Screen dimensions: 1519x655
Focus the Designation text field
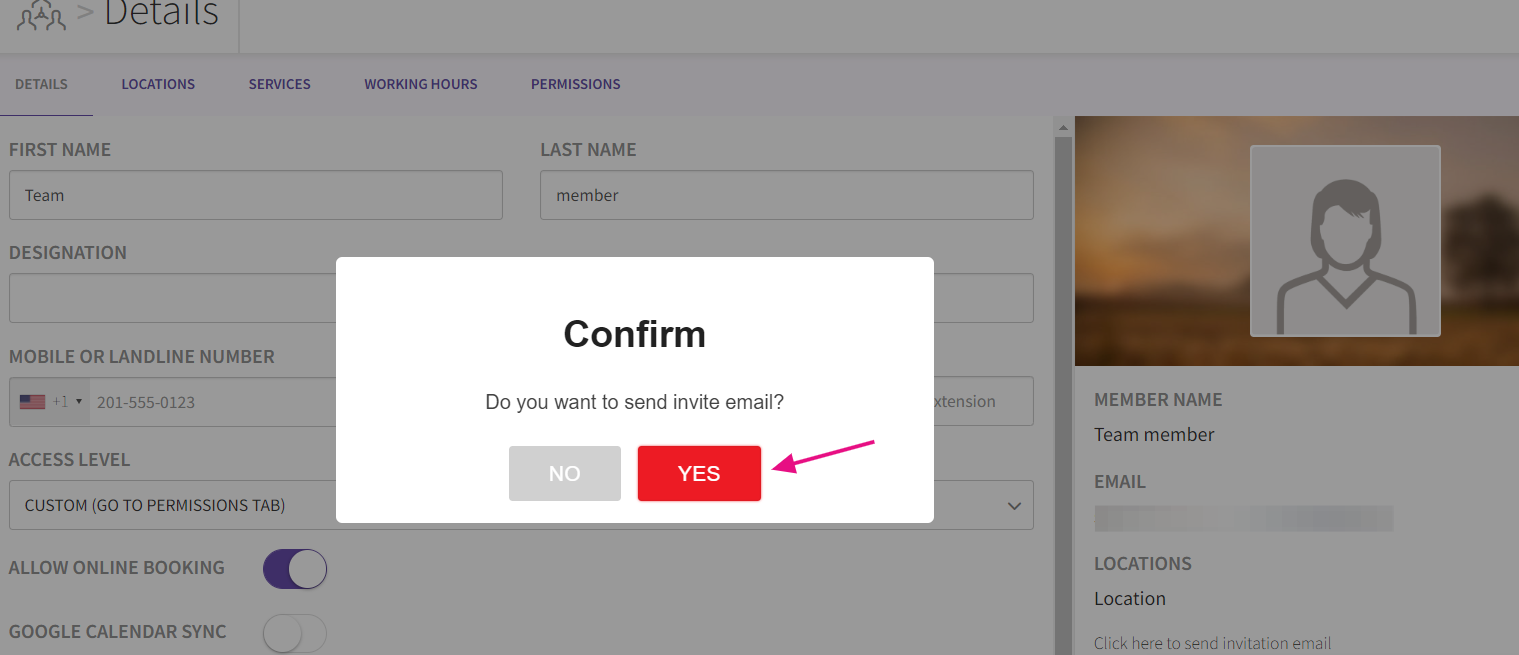(170, 298)
